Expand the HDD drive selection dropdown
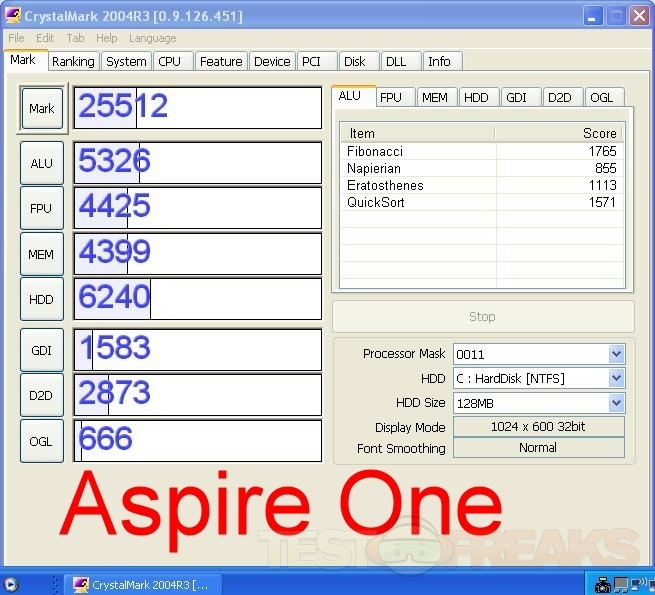The image size is (655, 595). pyautogui.click(x=616, y=379)
